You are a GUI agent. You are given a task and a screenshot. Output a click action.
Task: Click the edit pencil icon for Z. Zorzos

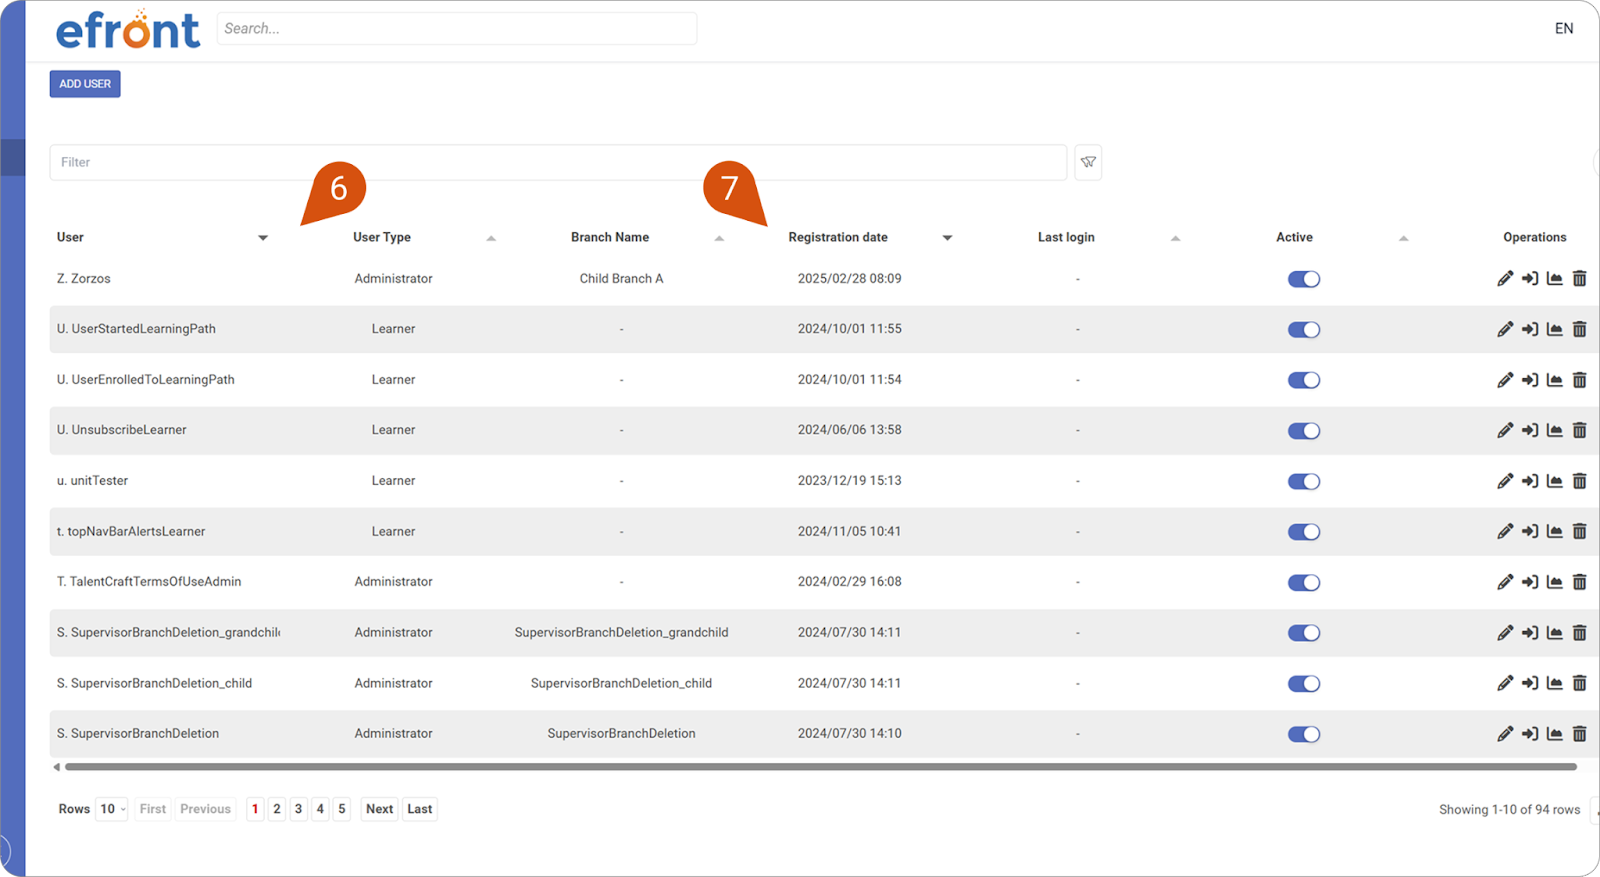pyautogui.click(x=1505, y=279)
